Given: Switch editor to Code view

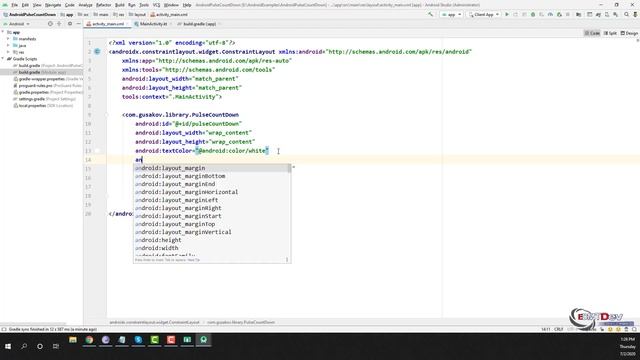Looking at the screenshot, I should (592, 33).
